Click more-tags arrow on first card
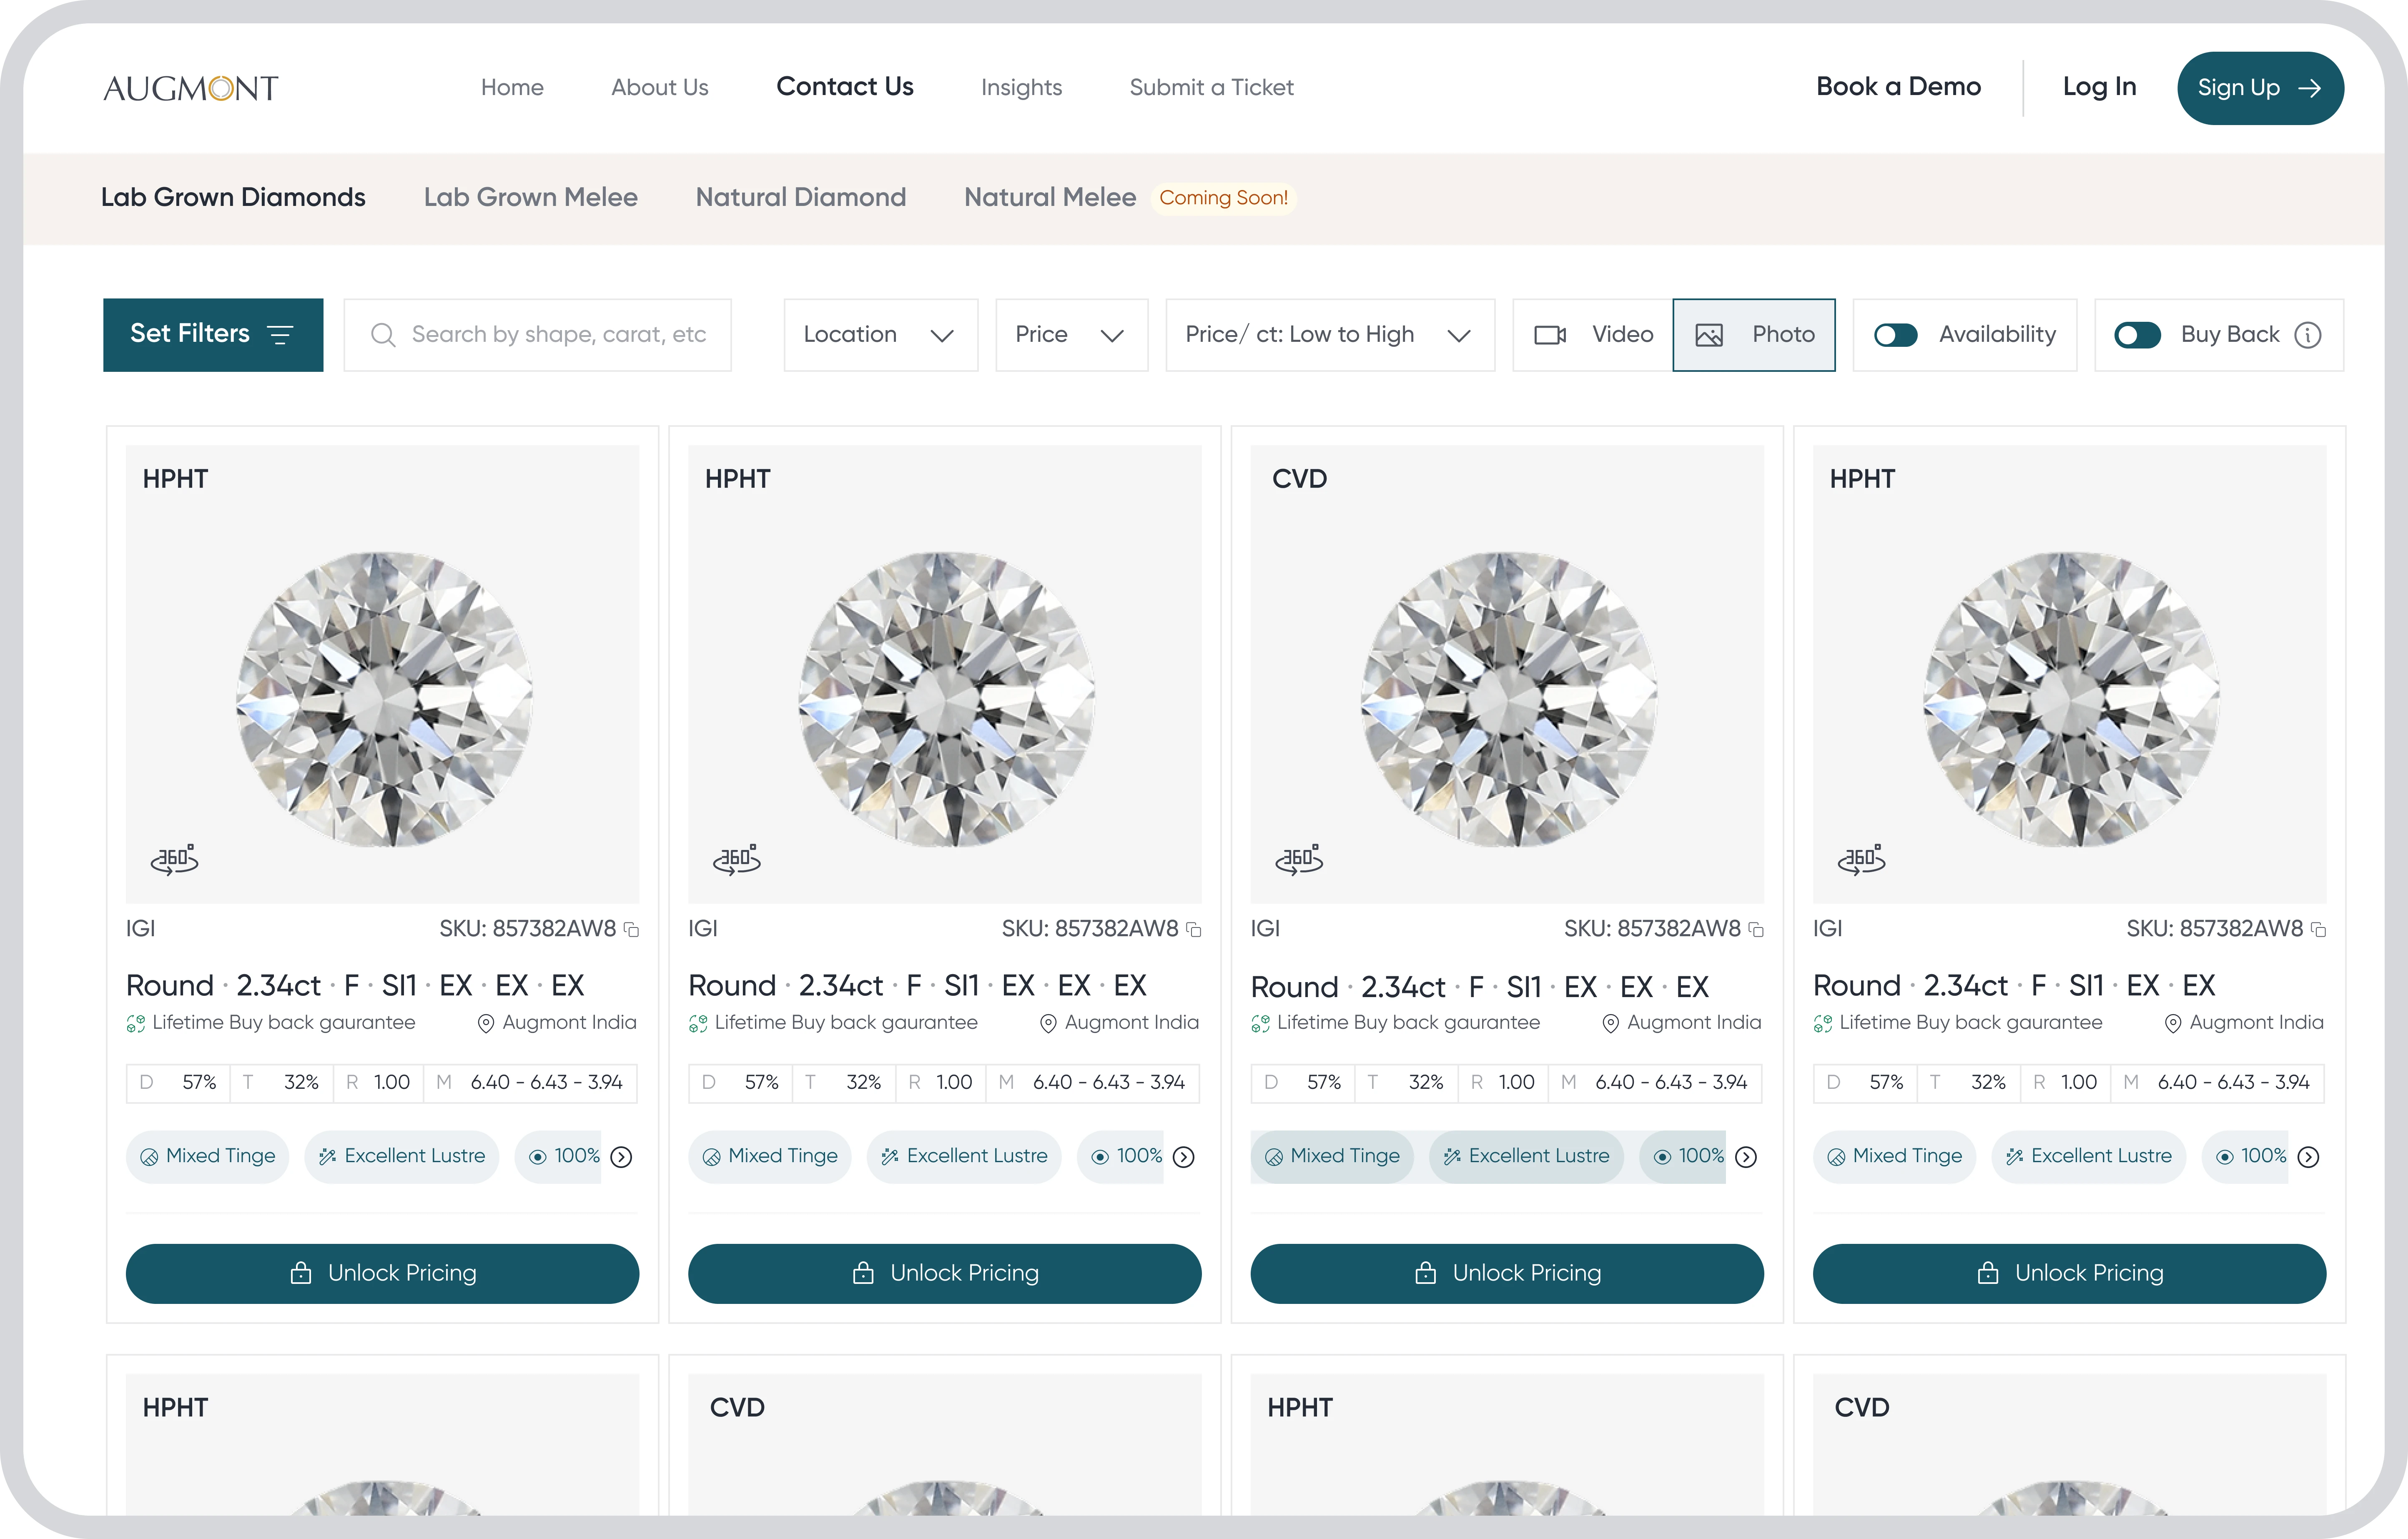Screen dimensions: 2408x1539 coord(621,1157)
